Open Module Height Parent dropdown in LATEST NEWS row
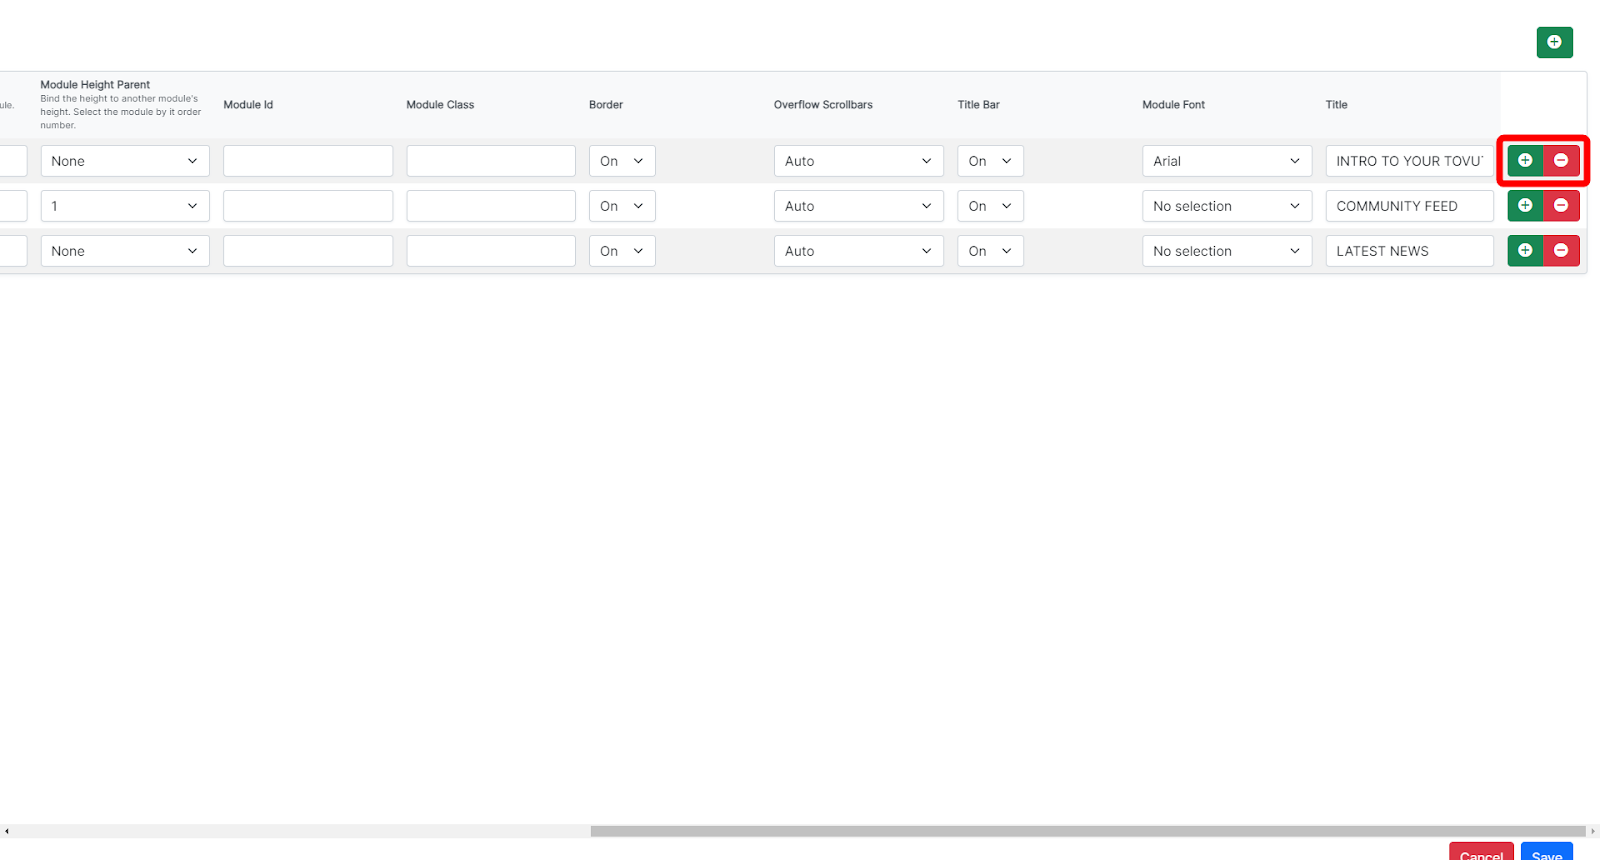The height and width of the screenshot is (860, 1600). 125,251
